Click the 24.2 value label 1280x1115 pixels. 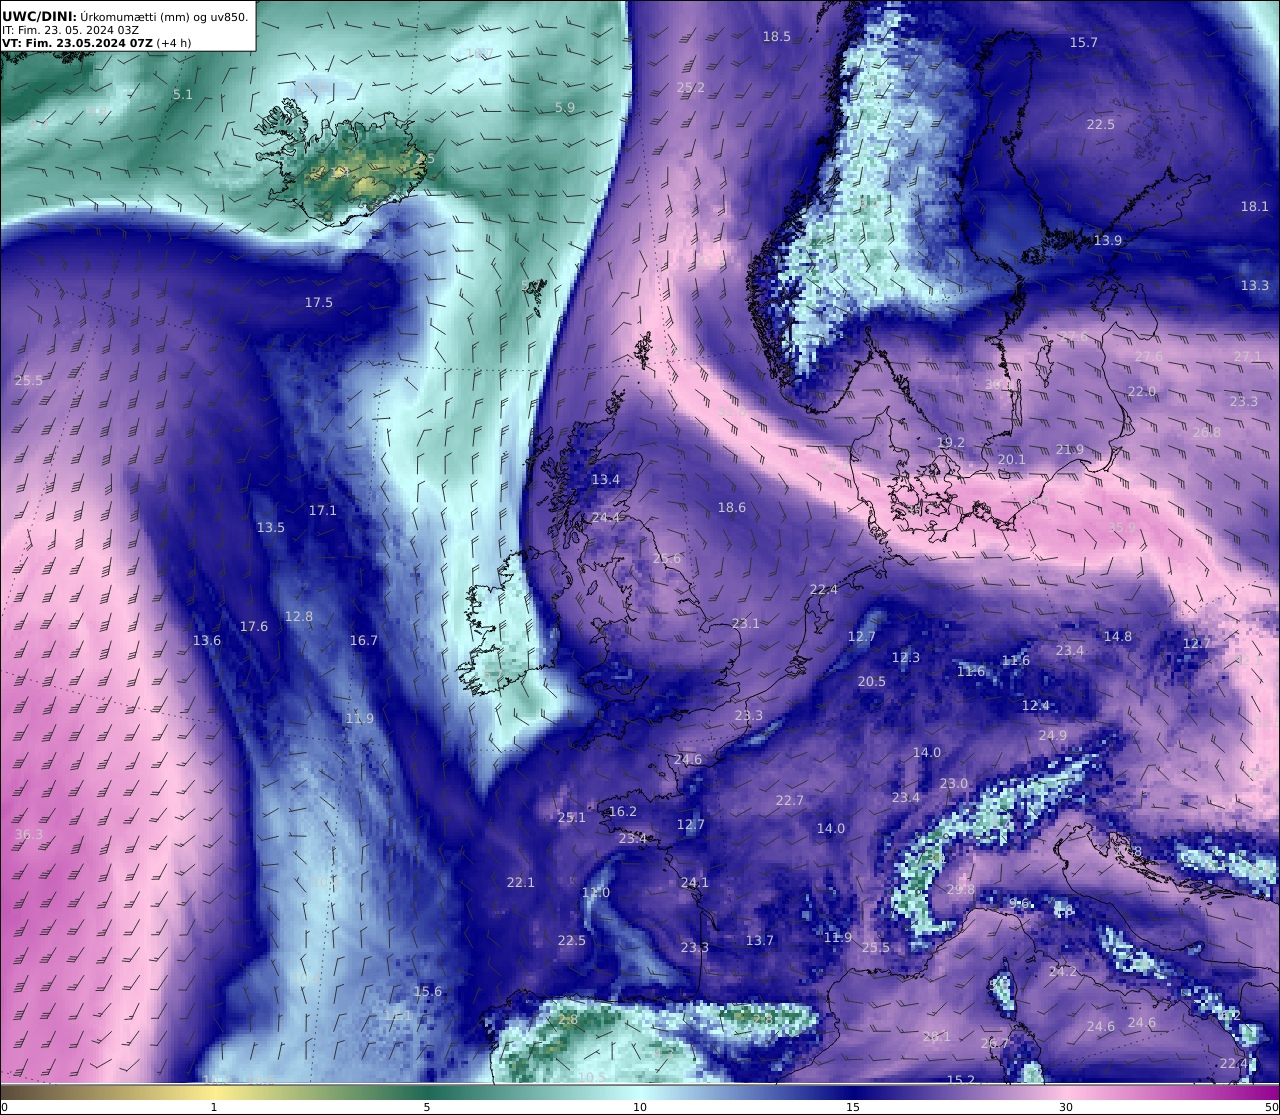pyautogui.click(x=1064, y=971)
